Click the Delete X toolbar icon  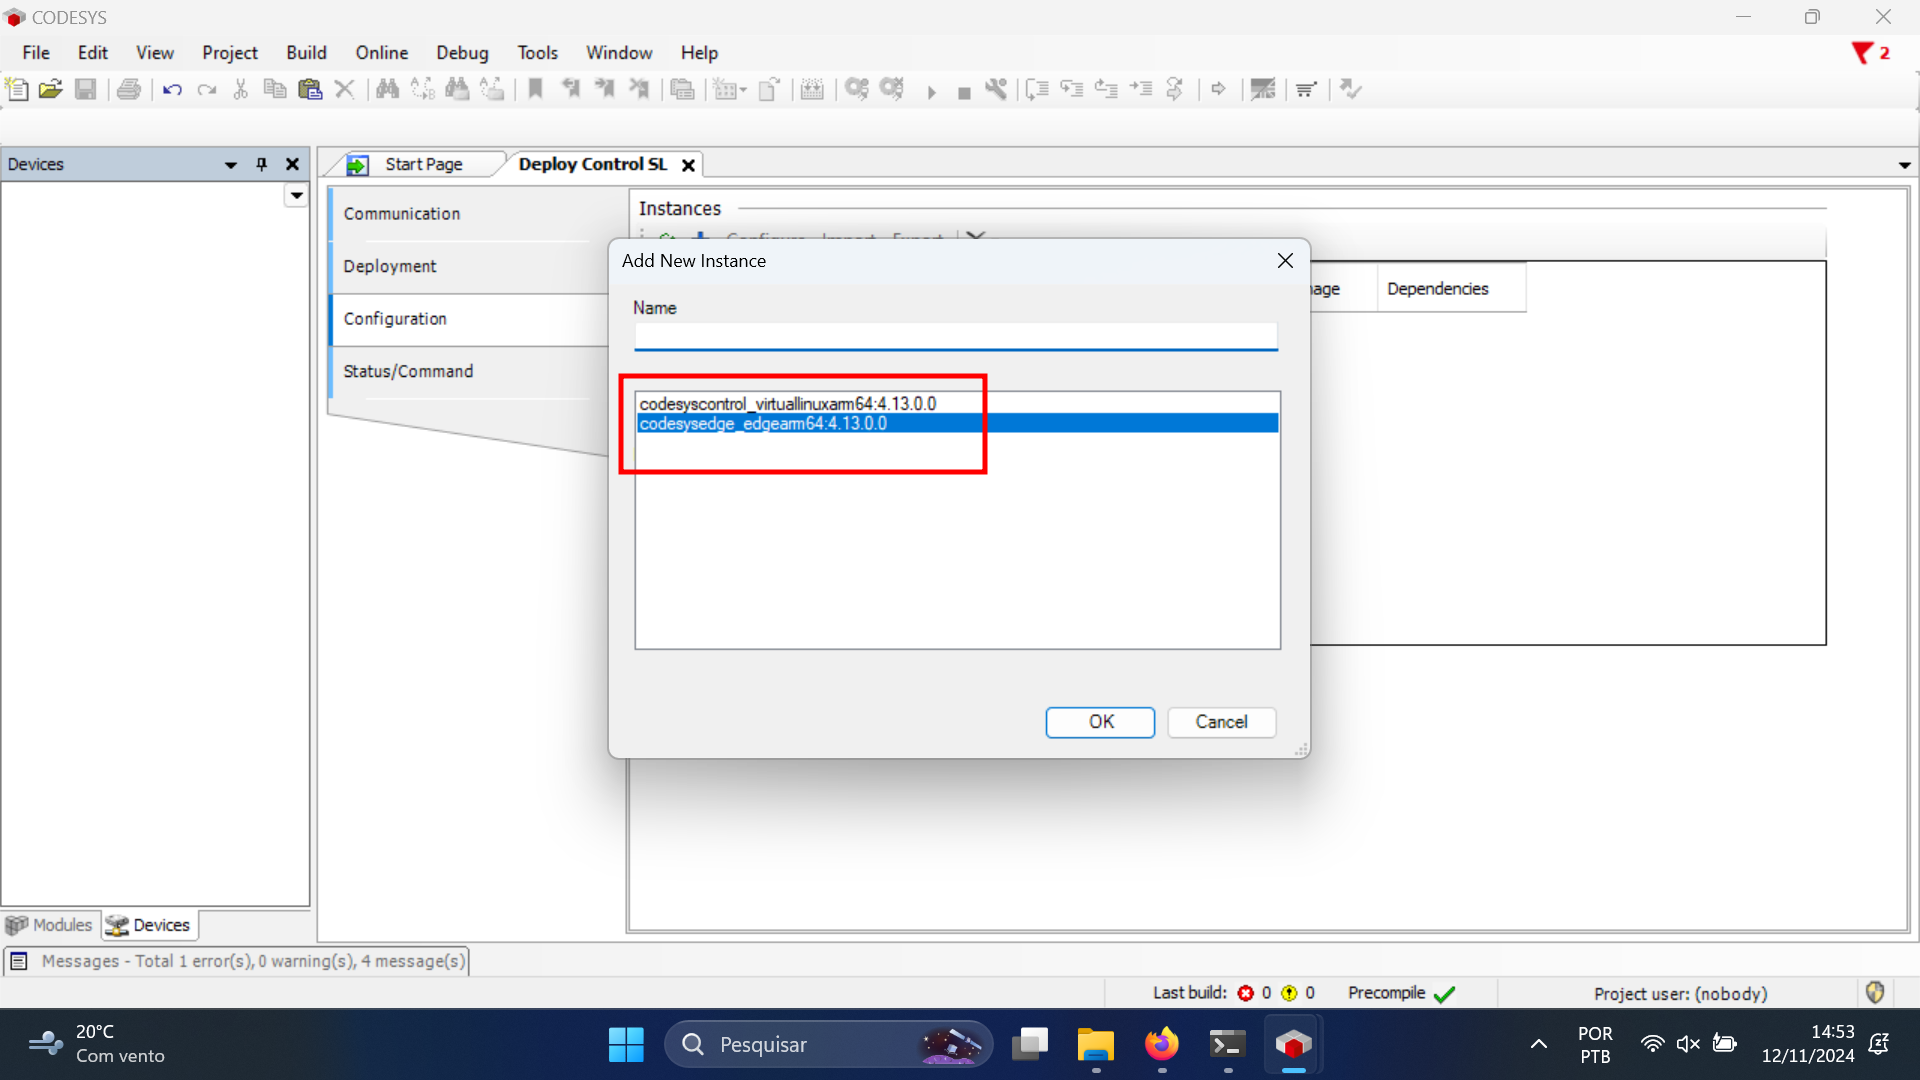pos(345,89)
